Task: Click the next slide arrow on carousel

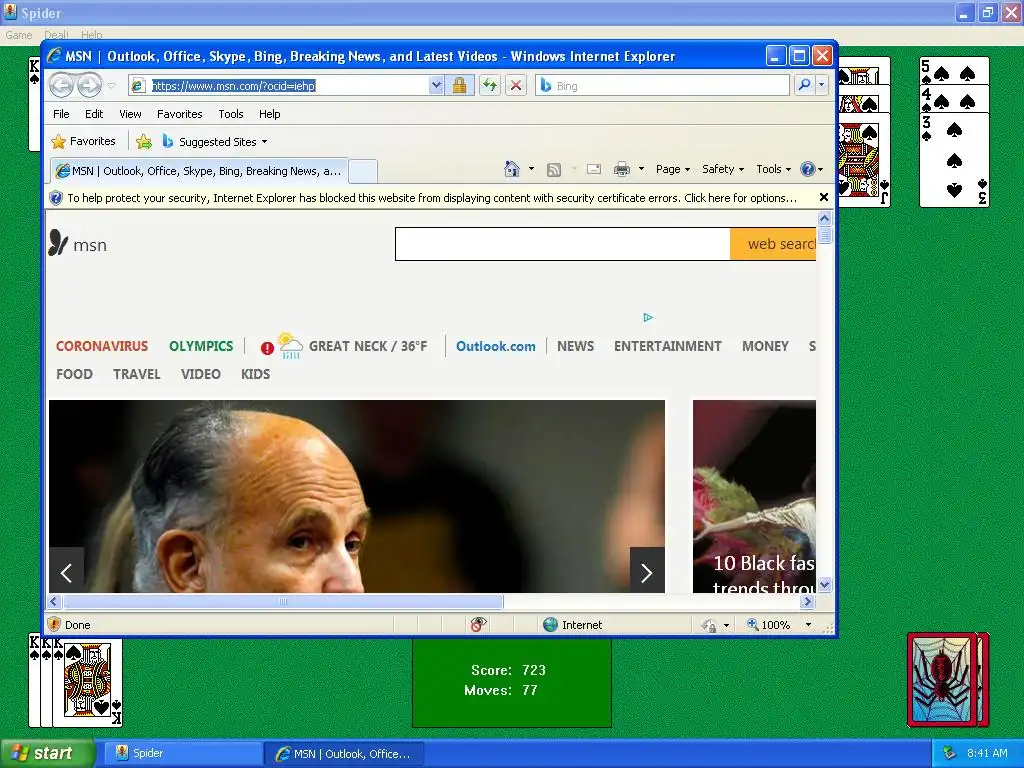Action: [x=647, y=573]
